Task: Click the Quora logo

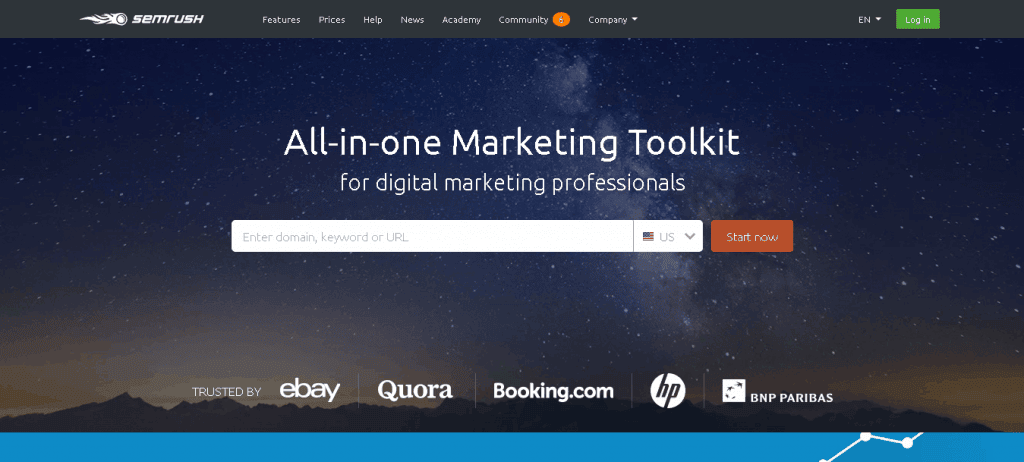Action: tap(415, 391)
